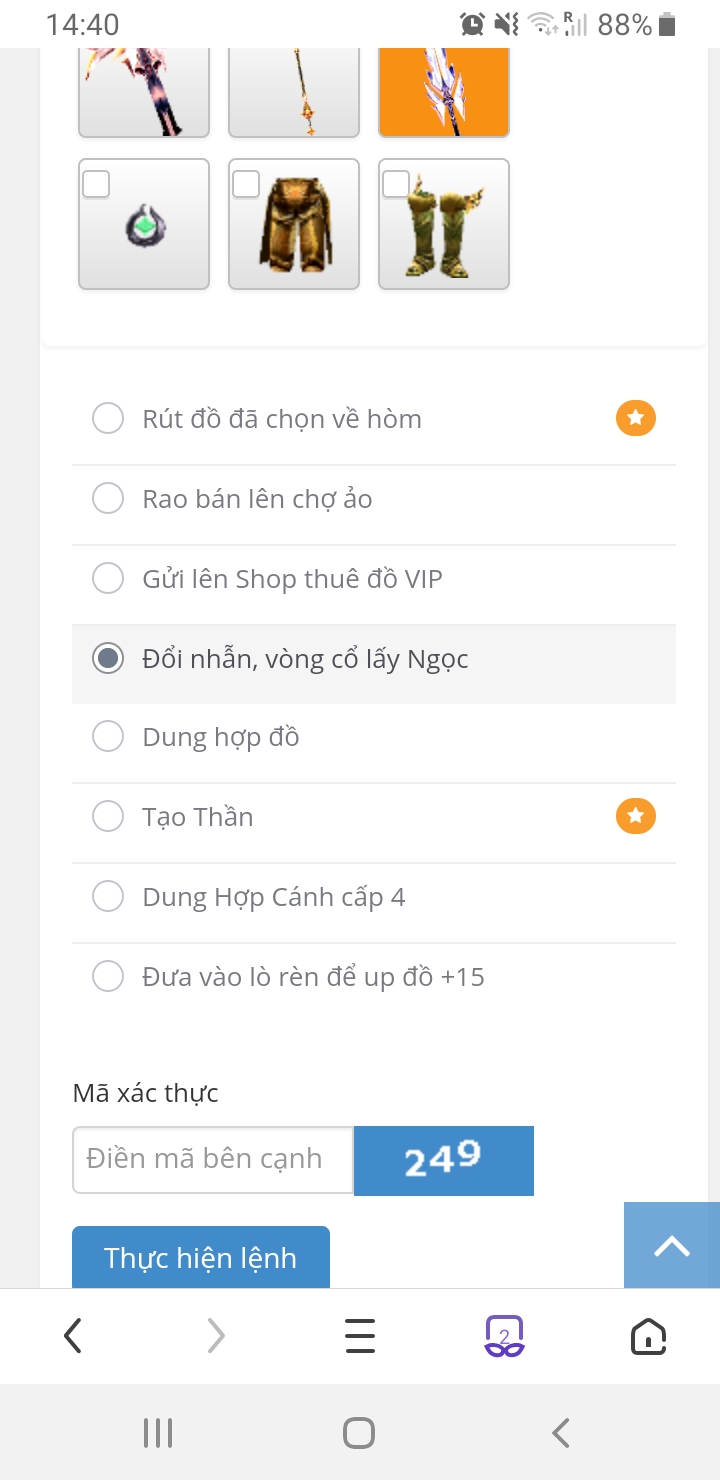720x1480 pixels.
Task: Tick the checkbox on the amulet item
Action: click(x=96, y=183)
